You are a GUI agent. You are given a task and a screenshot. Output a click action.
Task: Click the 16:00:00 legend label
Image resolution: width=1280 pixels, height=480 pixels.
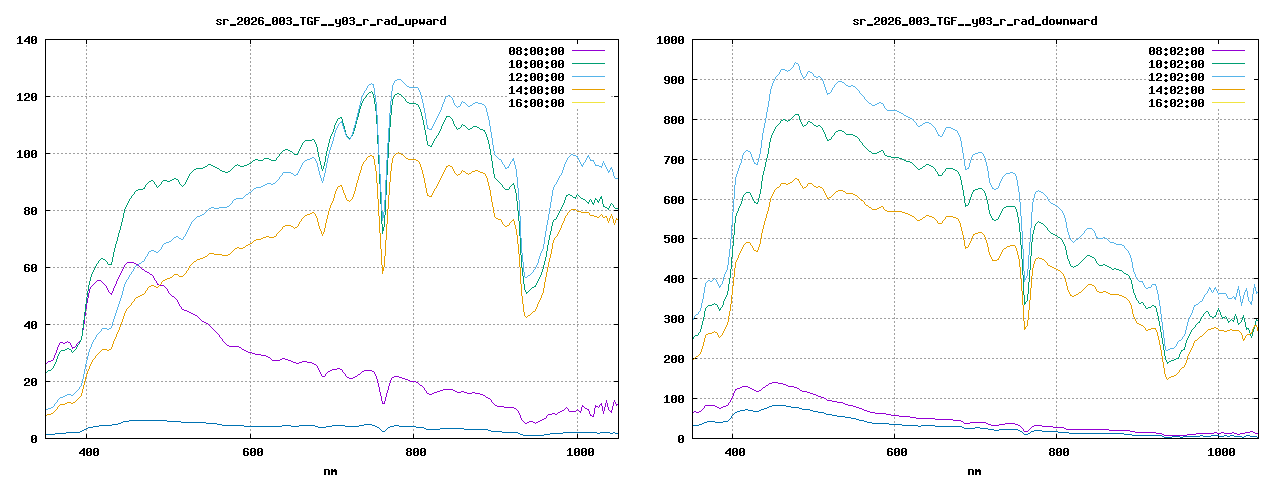(536, 102)
